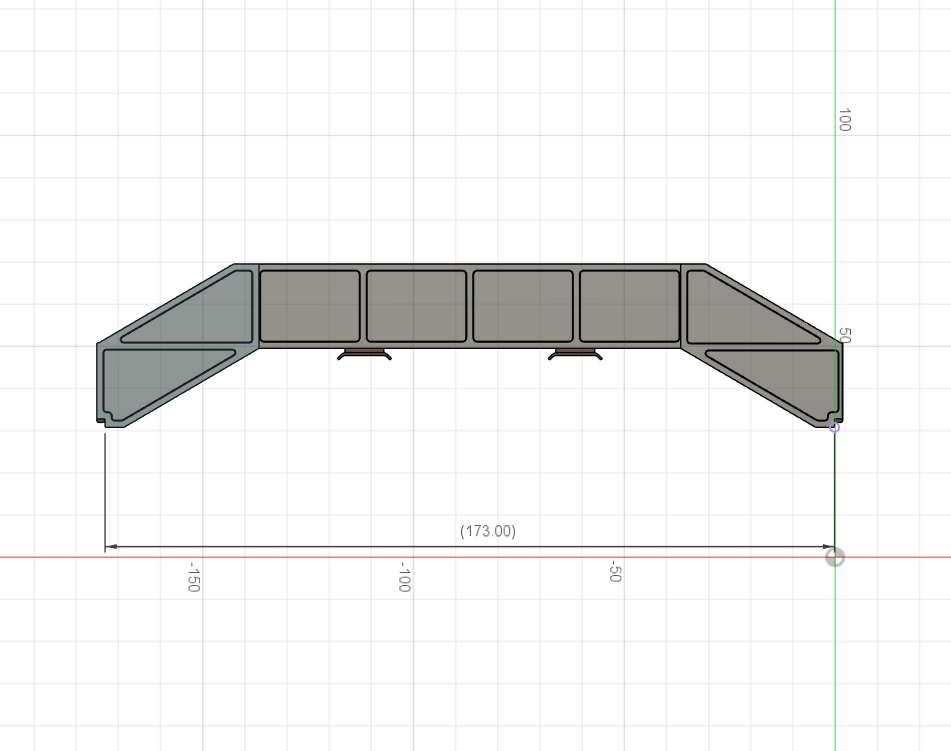The height and width of the screenshot is (751, 951).
Task: Click the -150 axis label
Action: pos(193,577)
